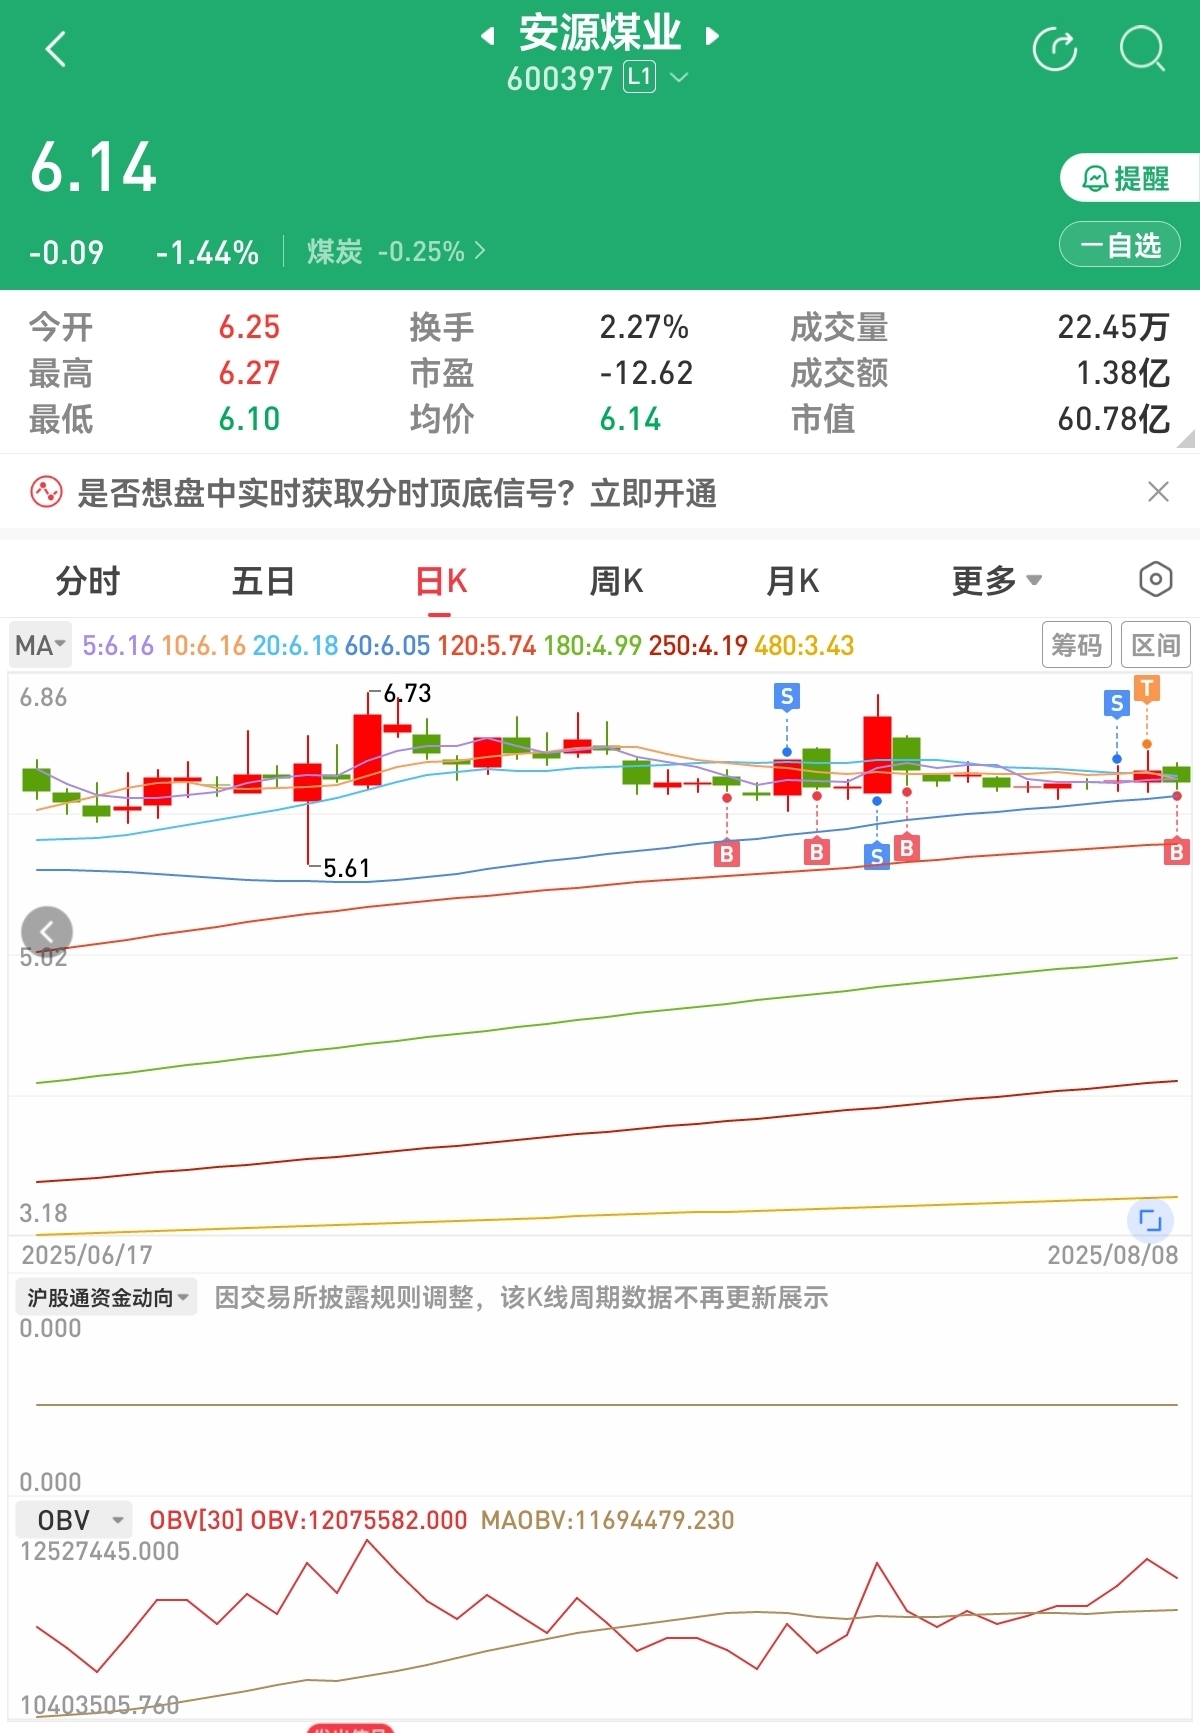1200x1733 pixels.
Task: Remove from watchlist via 自选 button
Action: (x=1120, y=245)
